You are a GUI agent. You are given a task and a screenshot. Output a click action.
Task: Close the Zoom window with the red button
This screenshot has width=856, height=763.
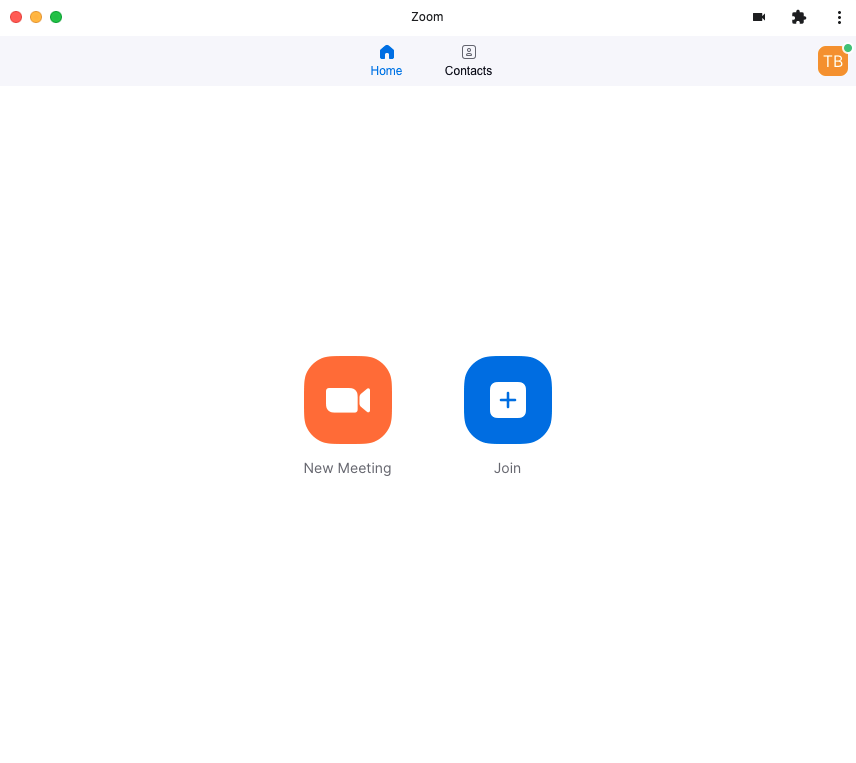tap(16, 17)
